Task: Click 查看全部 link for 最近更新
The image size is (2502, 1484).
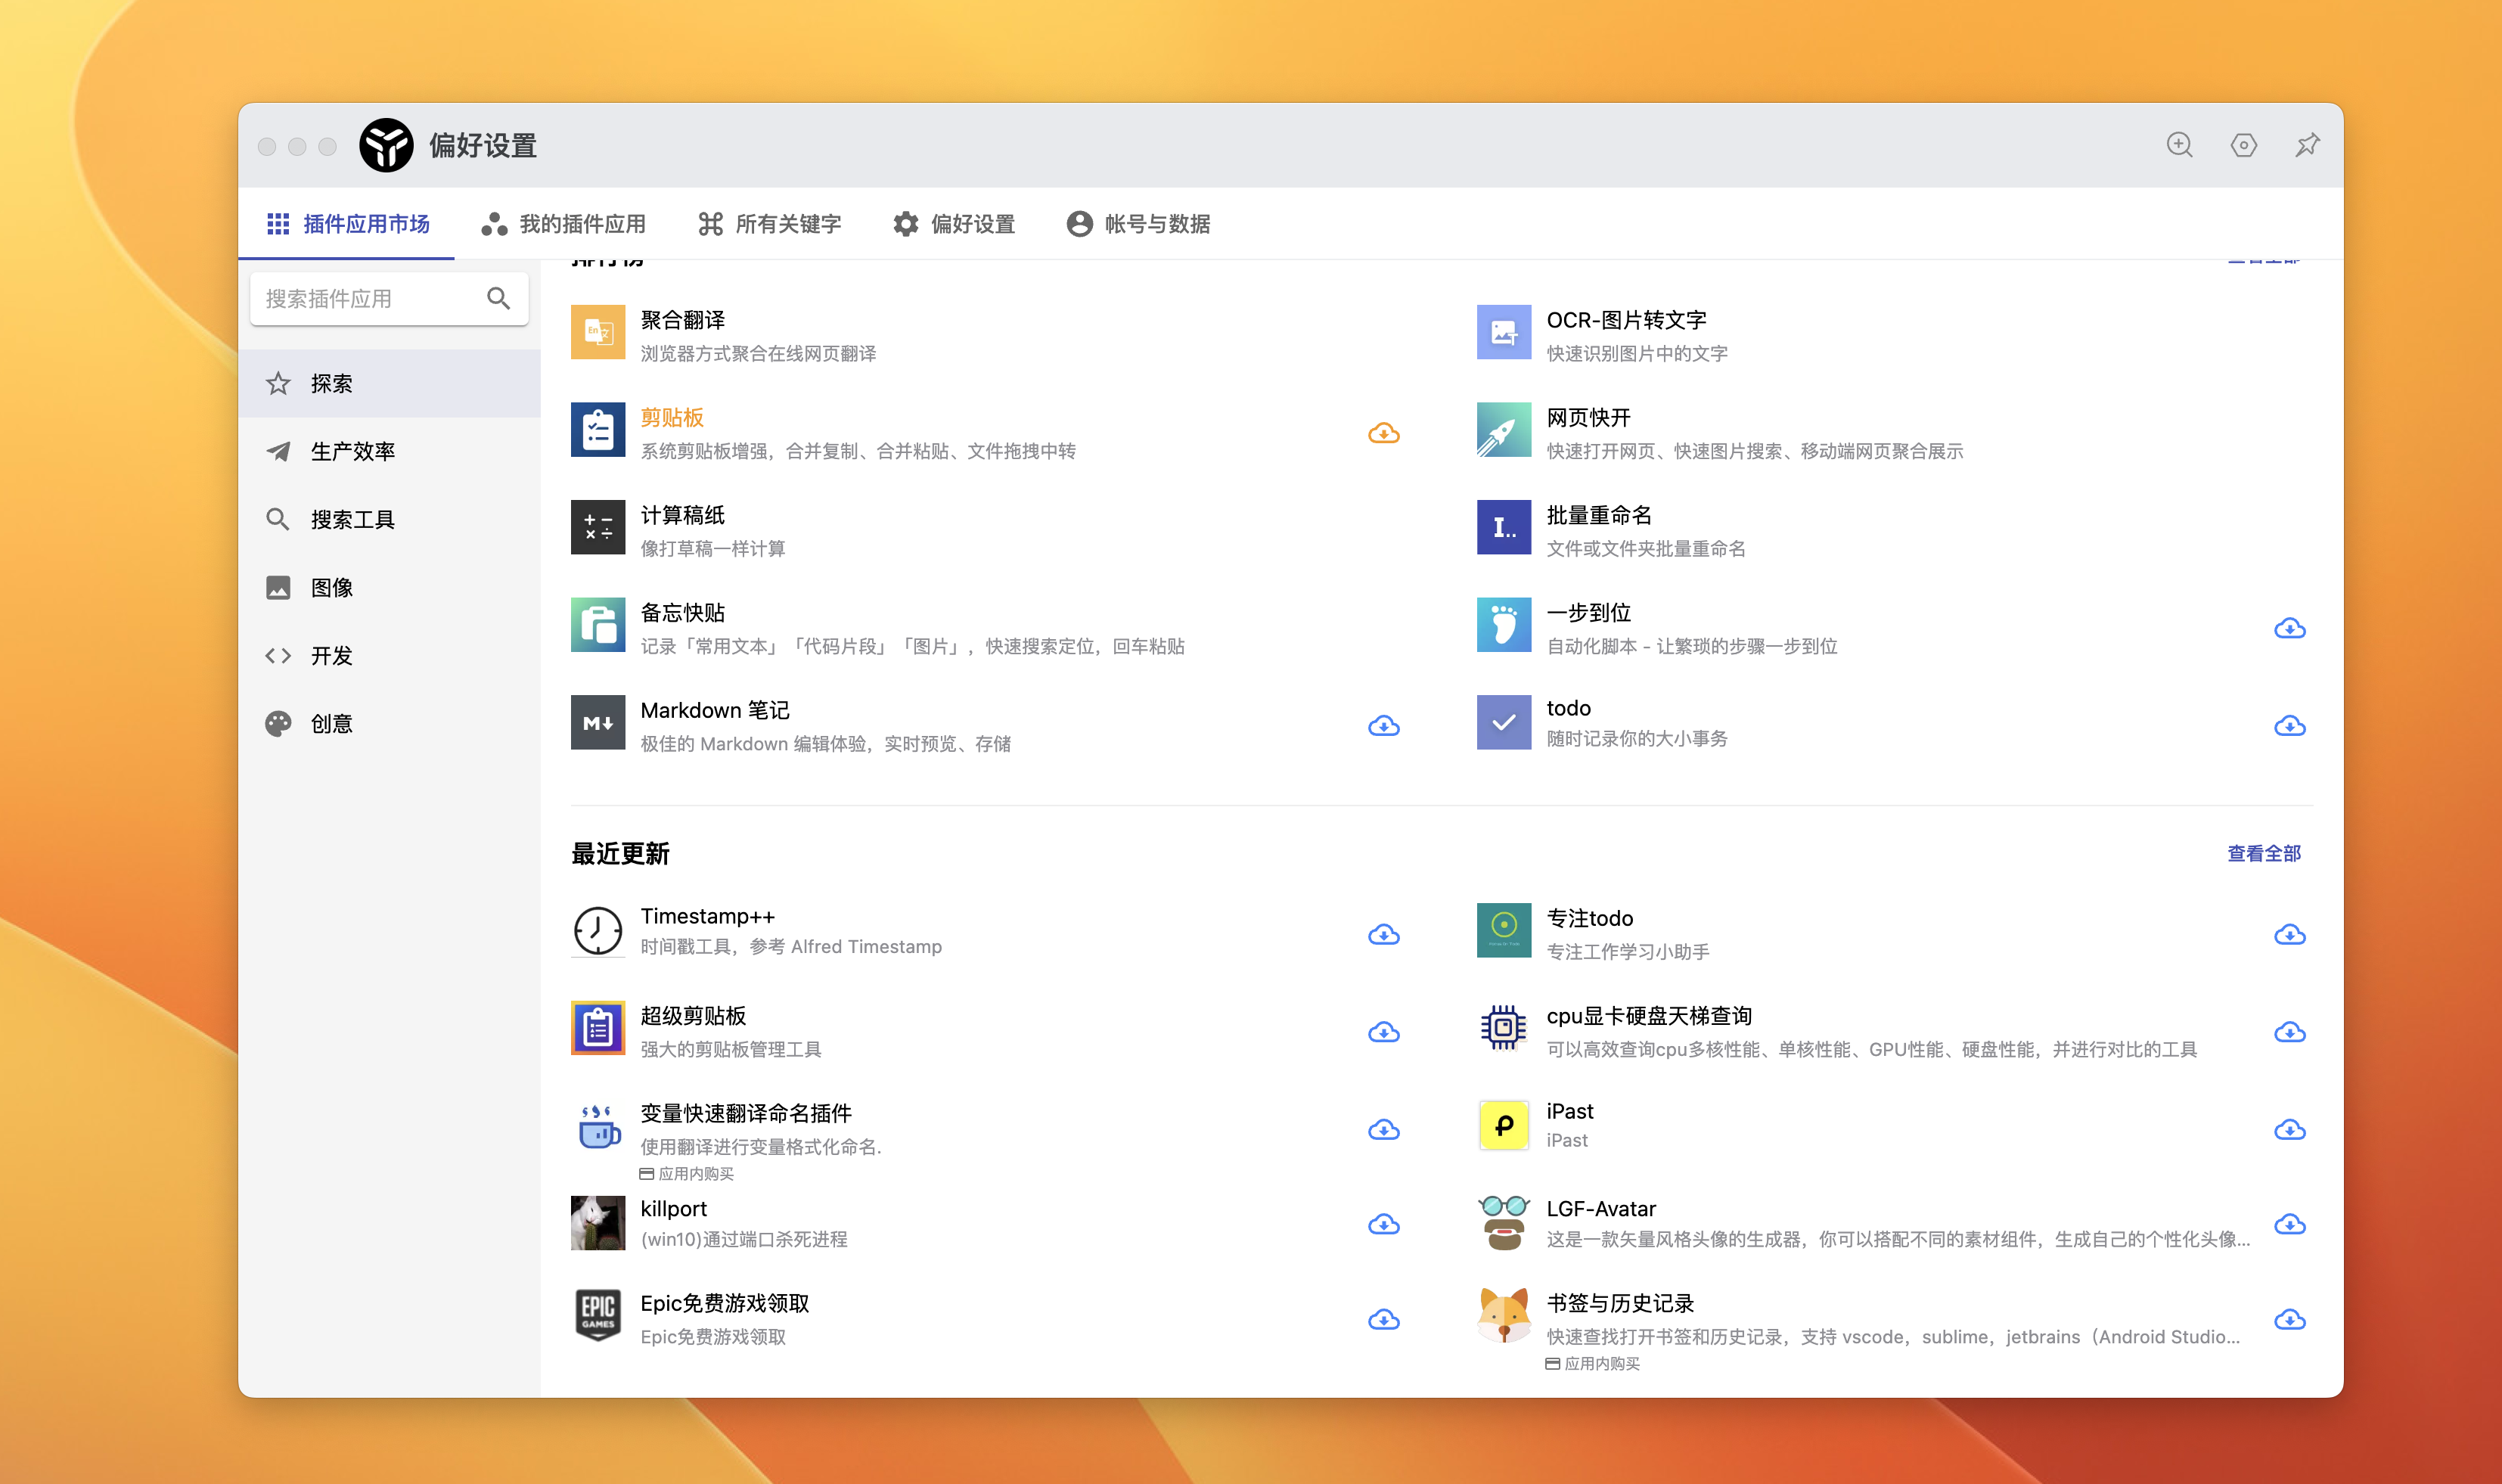Action: point(2263,853)
